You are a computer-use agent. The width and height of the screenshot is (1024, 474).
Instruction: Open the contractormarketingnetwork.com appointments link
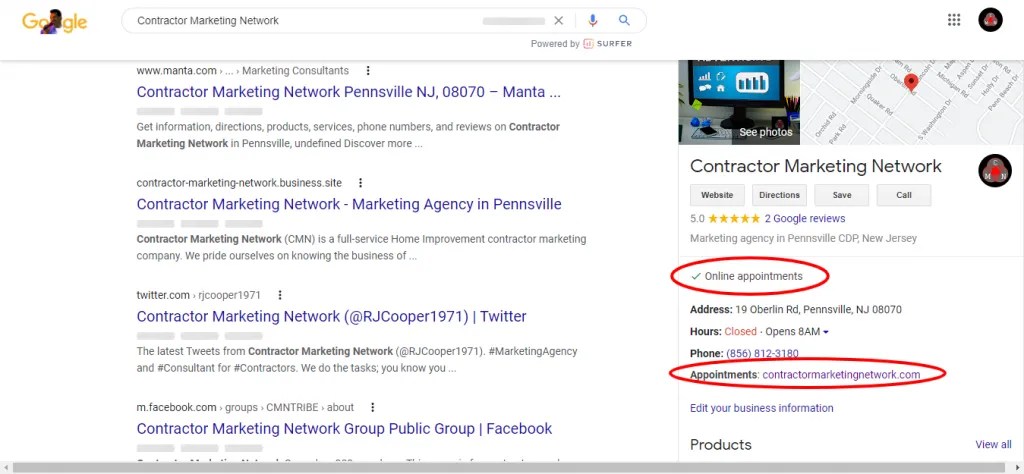pos(841,375)
